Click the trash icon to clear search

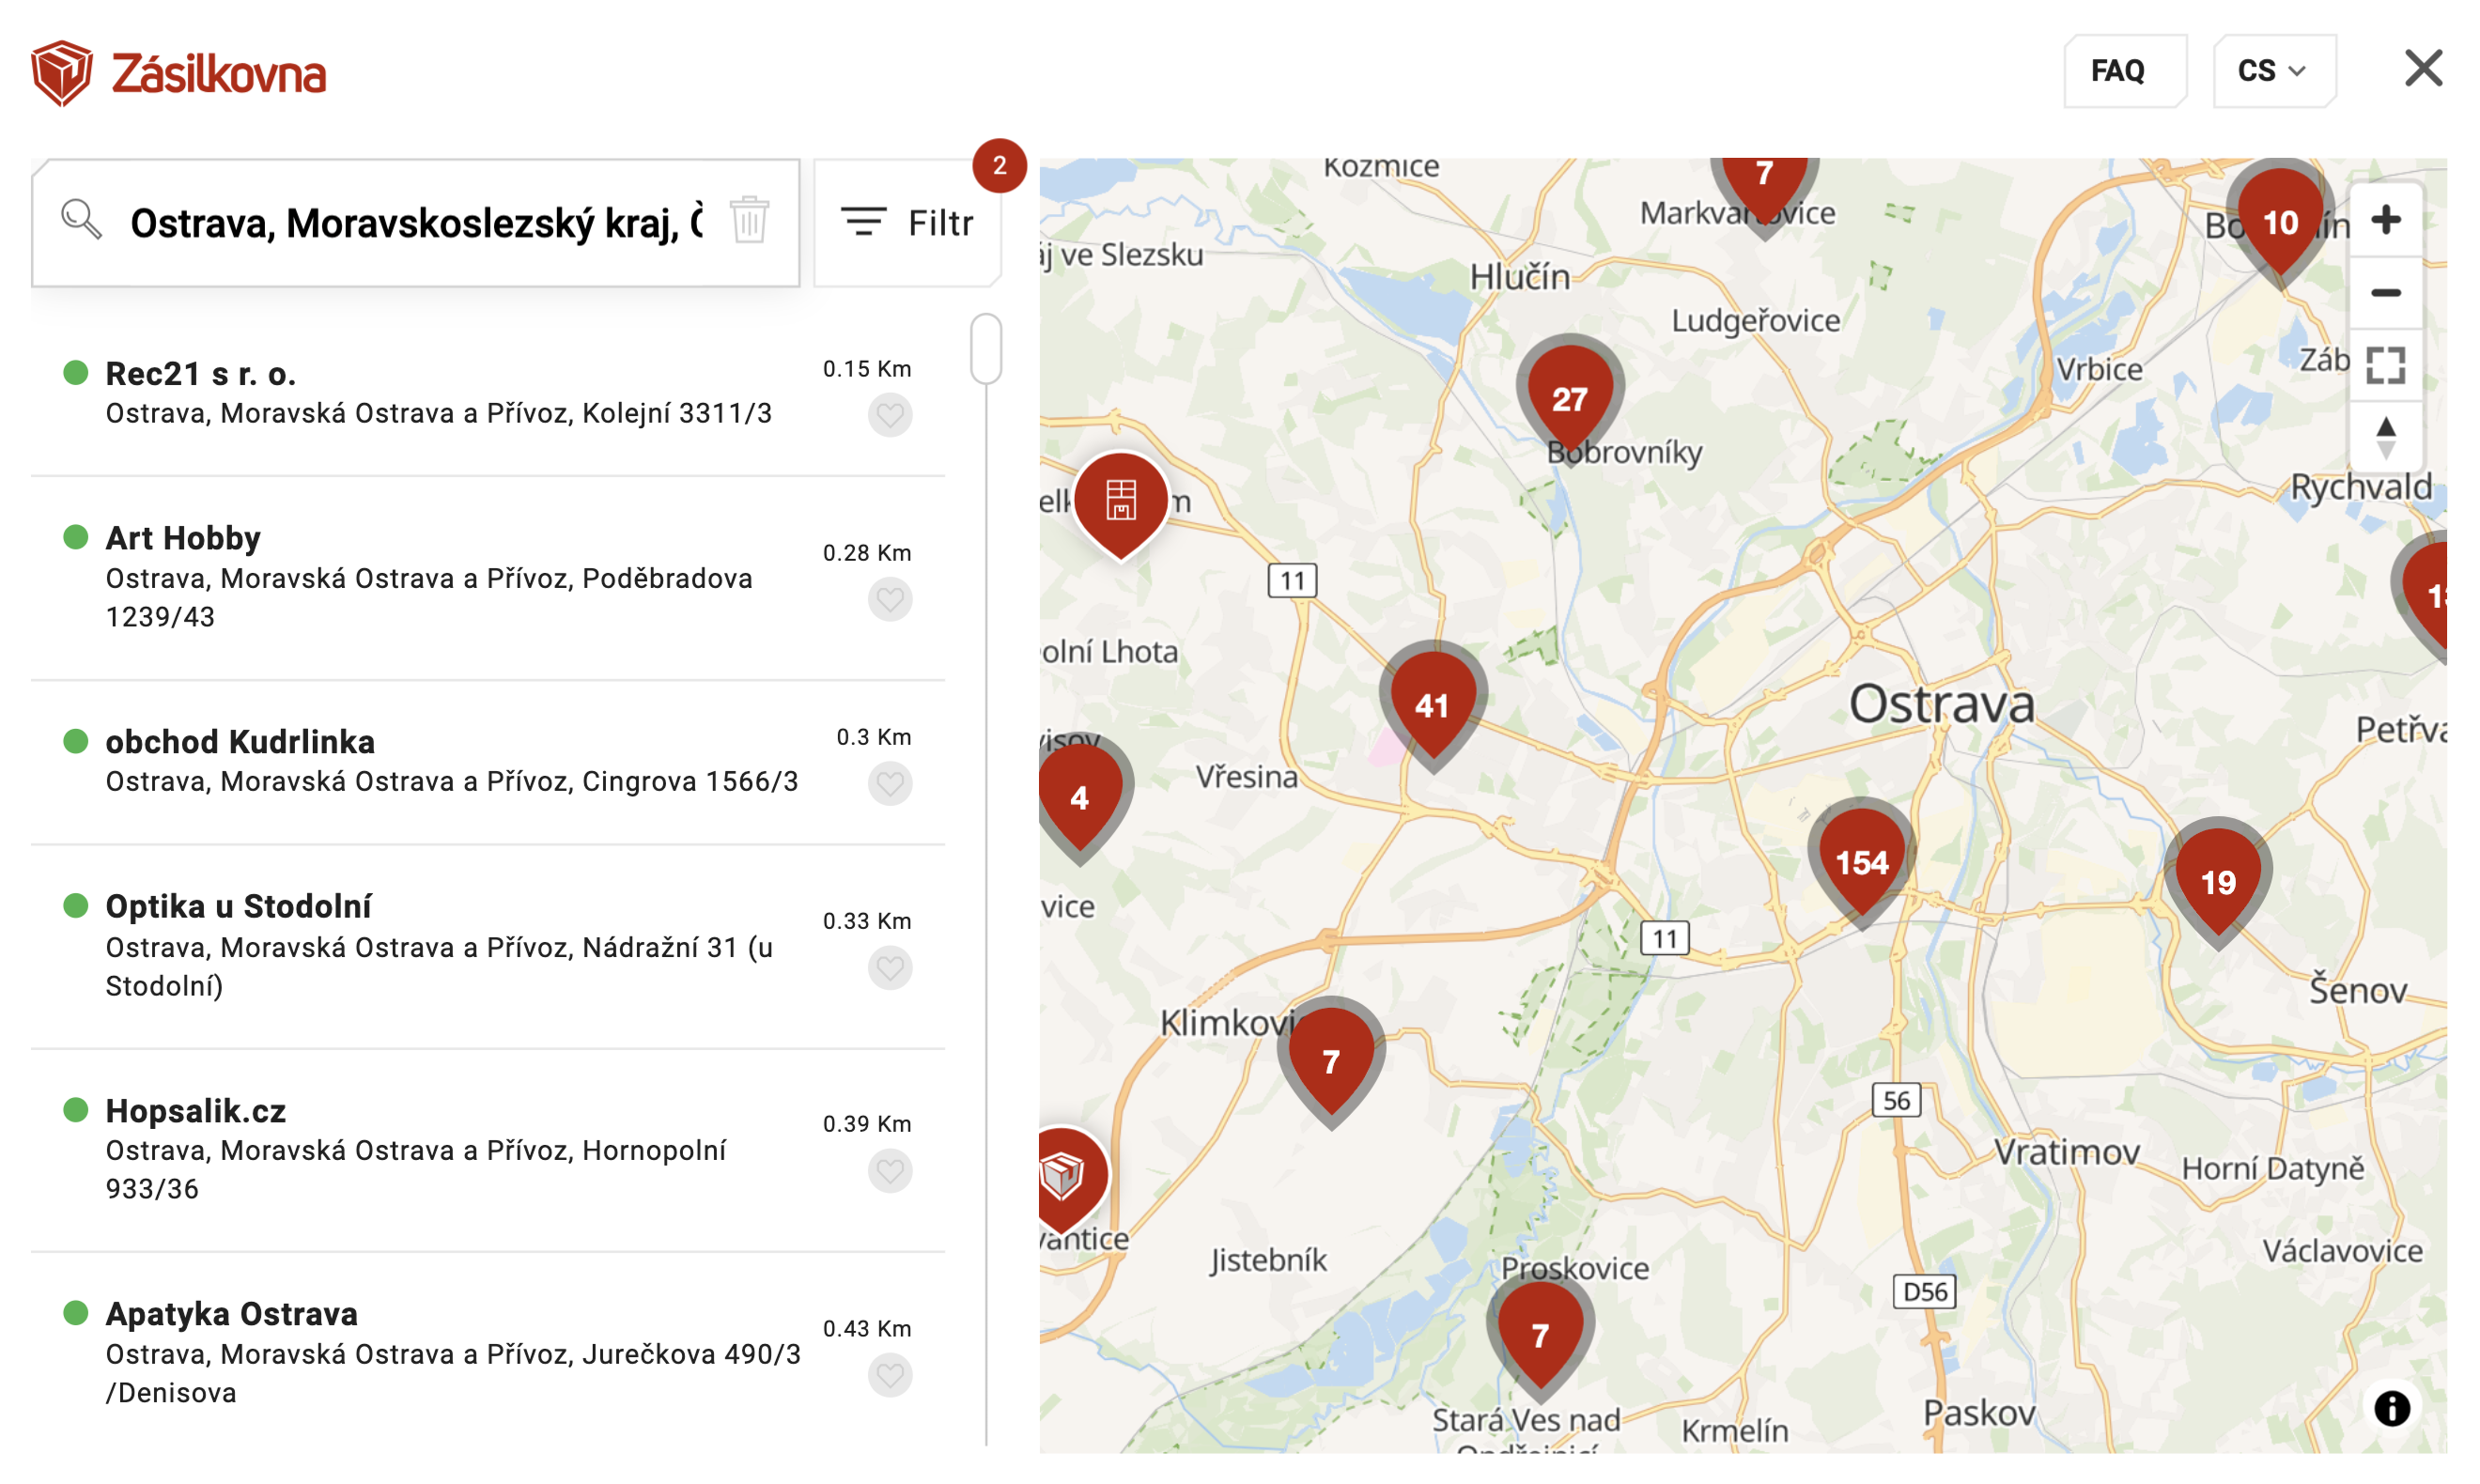click(x=748, y=221)
